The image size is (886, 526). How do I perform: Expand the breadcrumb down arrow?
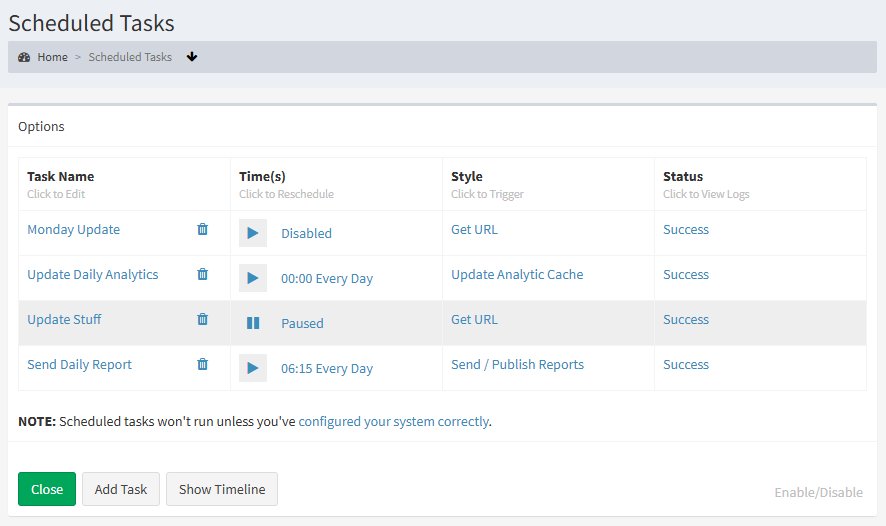pos(192,57)
